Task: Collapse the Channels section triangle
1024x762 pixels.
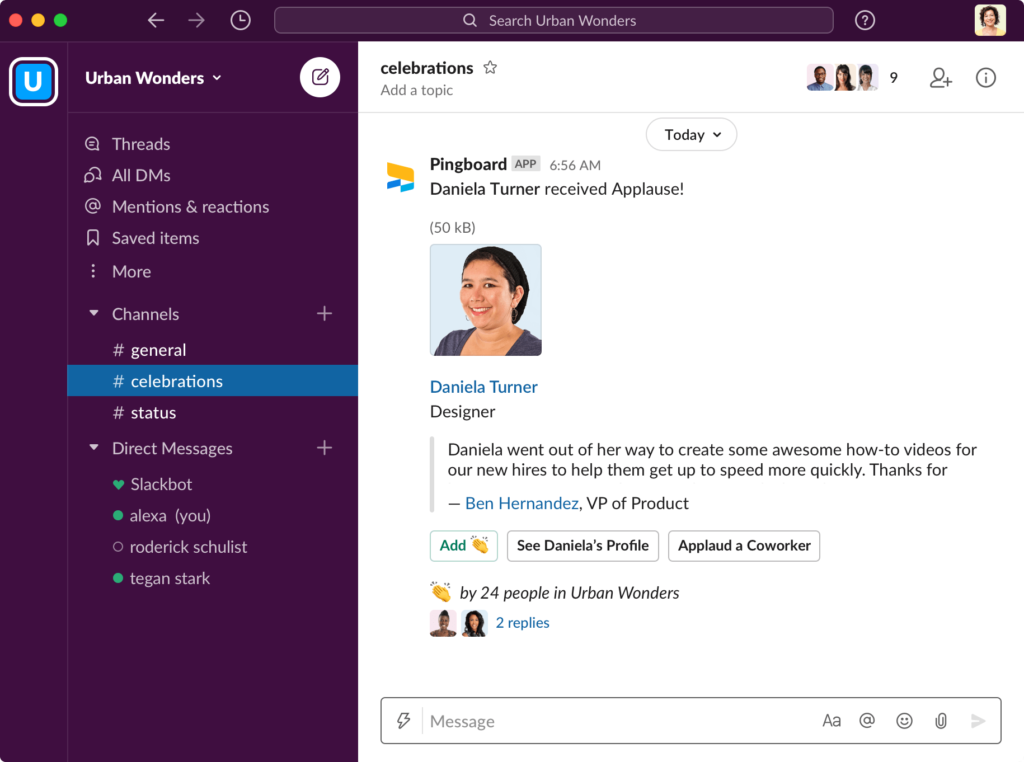Action: [94, 313]
